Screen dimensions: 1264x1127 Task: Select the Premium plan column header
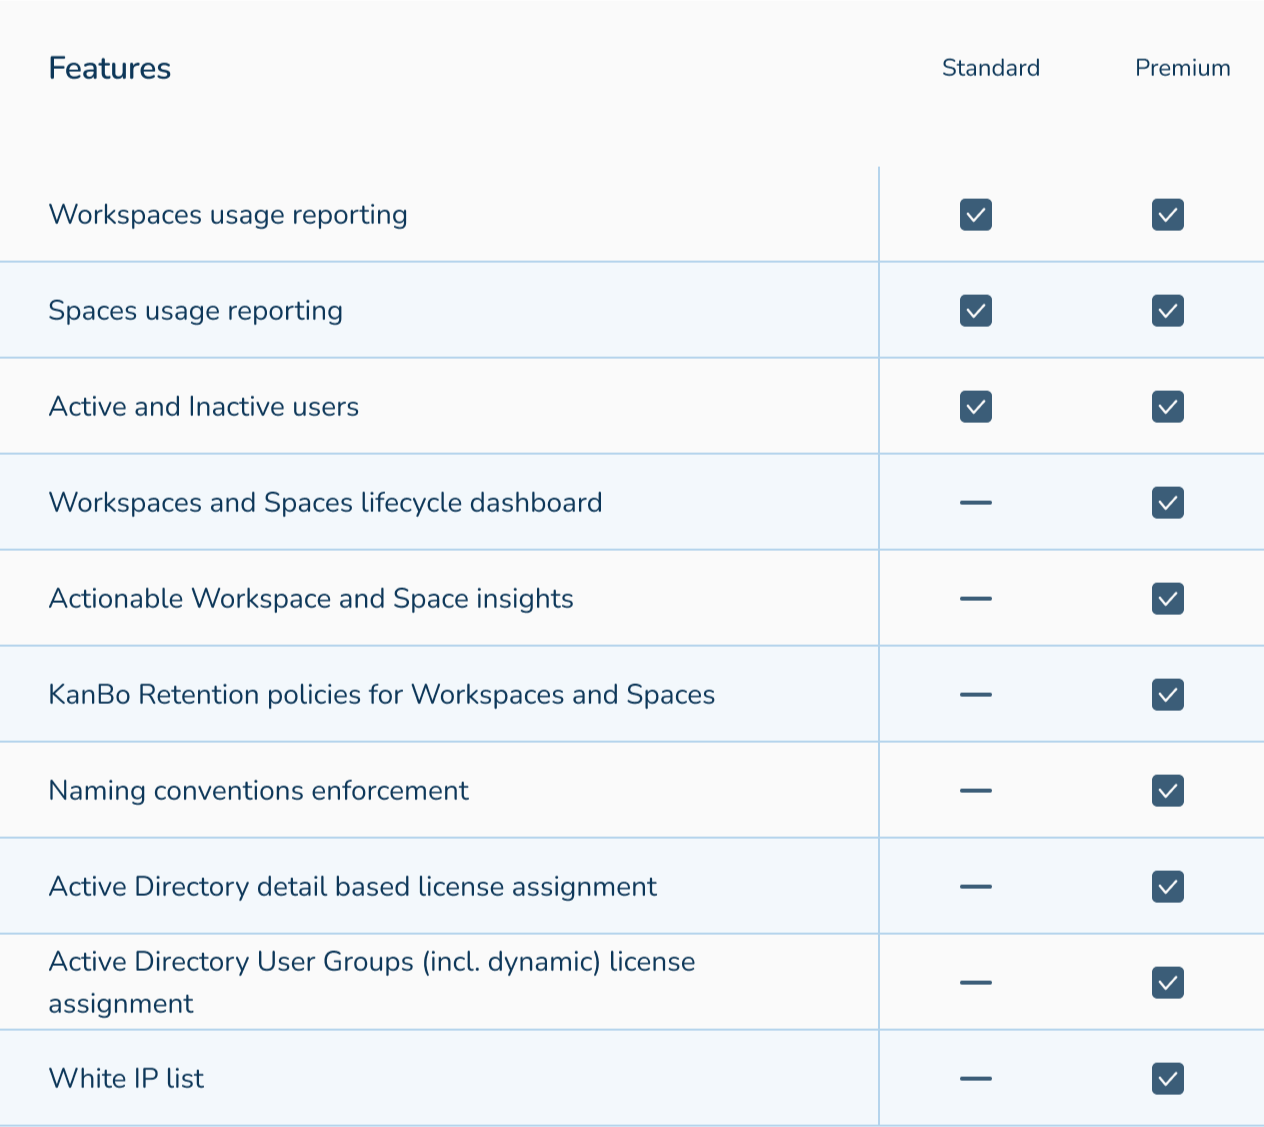click(1182, 68)
